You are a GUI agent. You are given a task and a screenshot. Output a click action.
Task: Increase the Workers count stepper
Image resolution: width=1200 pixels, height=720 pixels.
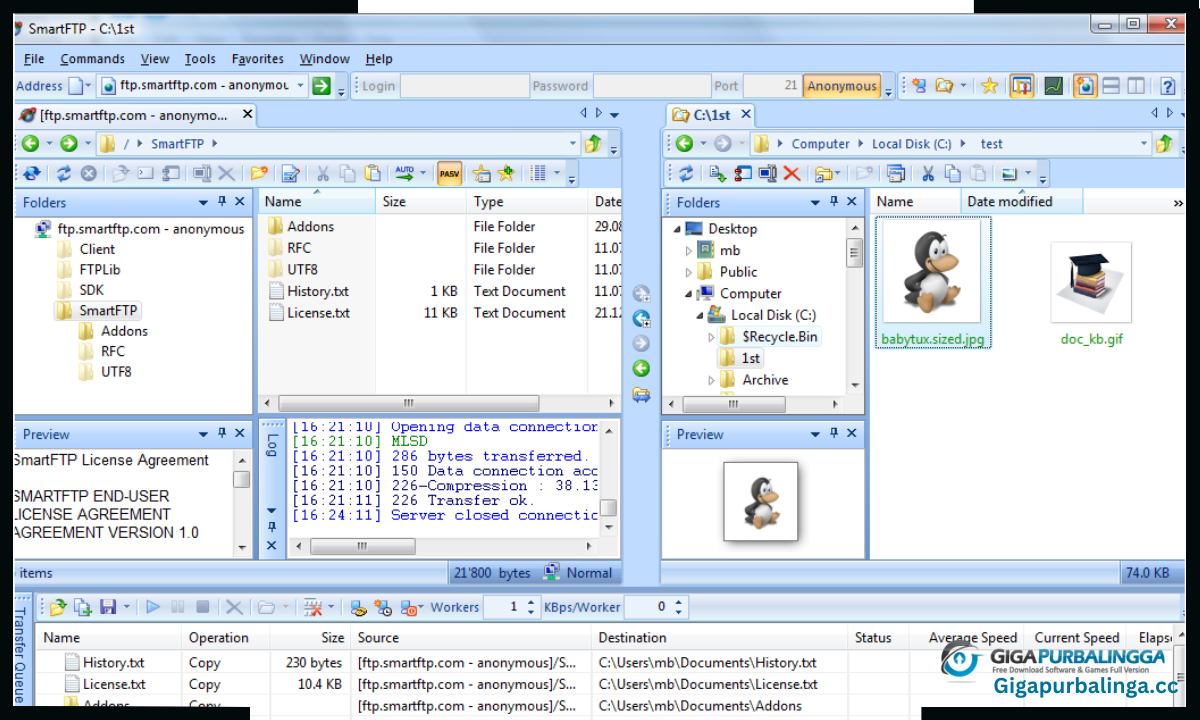(531, 602)
